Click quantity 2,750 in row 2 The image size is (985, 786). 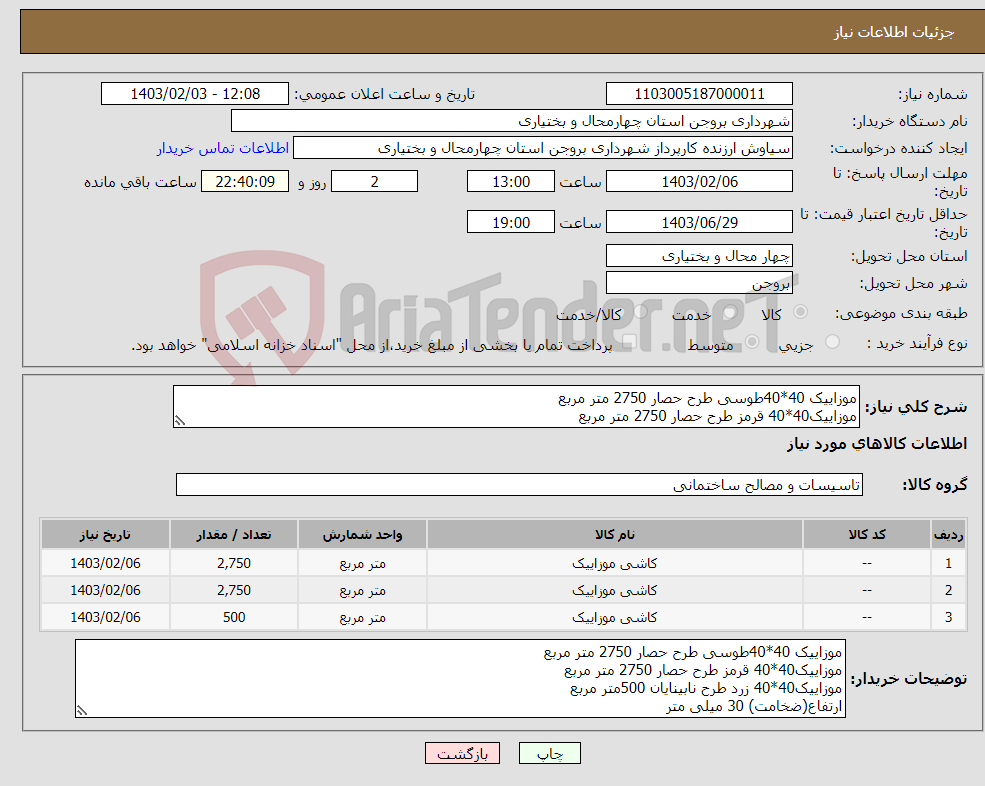coord(234,591)
